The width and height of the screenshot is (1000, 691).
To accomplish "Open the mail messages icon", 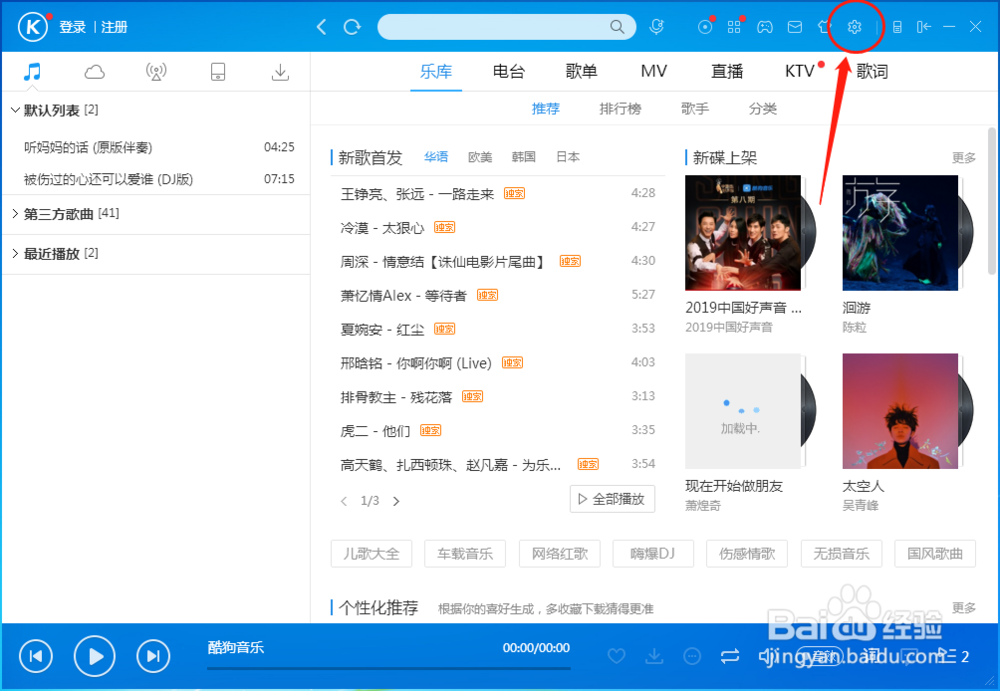I will click(x=795, y=27).
